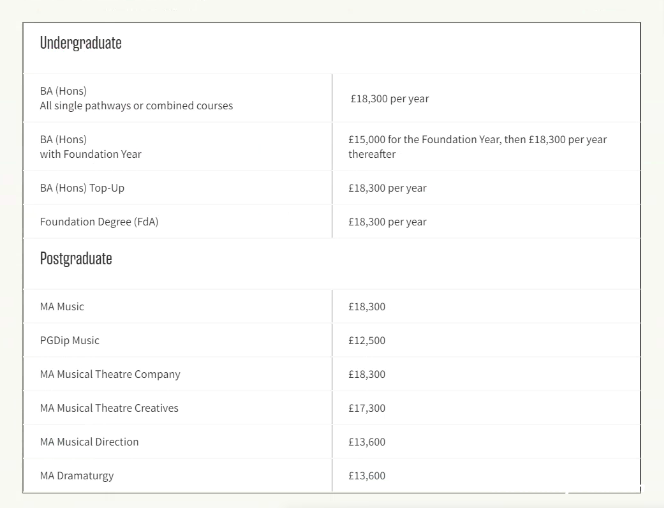Click the PGDip Music £12,500 fee
Image resolution: width=664 pixels, height=508 pixels.
click(367, 340)
